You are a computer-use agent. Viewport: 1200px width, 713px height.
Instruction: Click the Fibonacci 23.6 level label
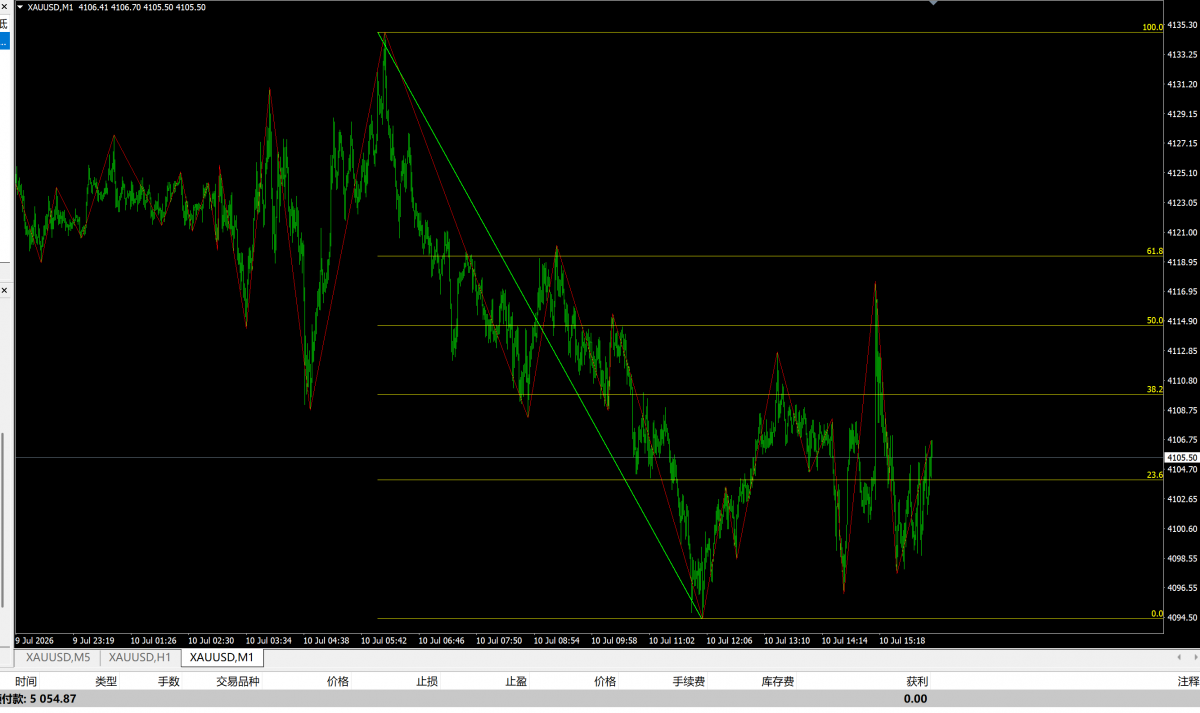(x=1155, y=474)
